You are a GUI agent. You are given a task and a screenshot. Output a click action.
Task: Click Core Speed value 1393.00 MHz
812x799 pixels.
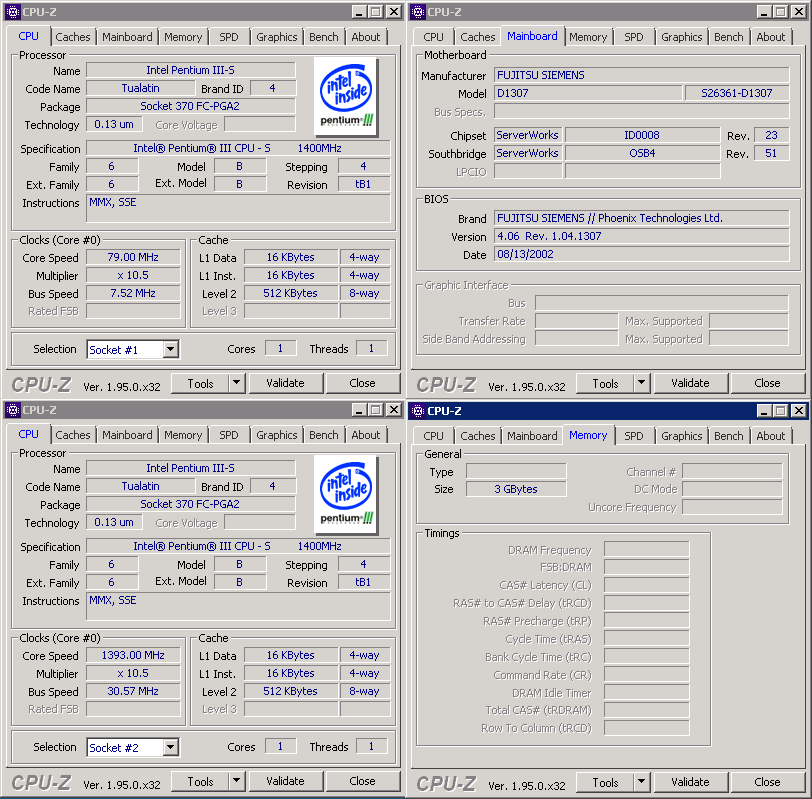tap(133, 655)
